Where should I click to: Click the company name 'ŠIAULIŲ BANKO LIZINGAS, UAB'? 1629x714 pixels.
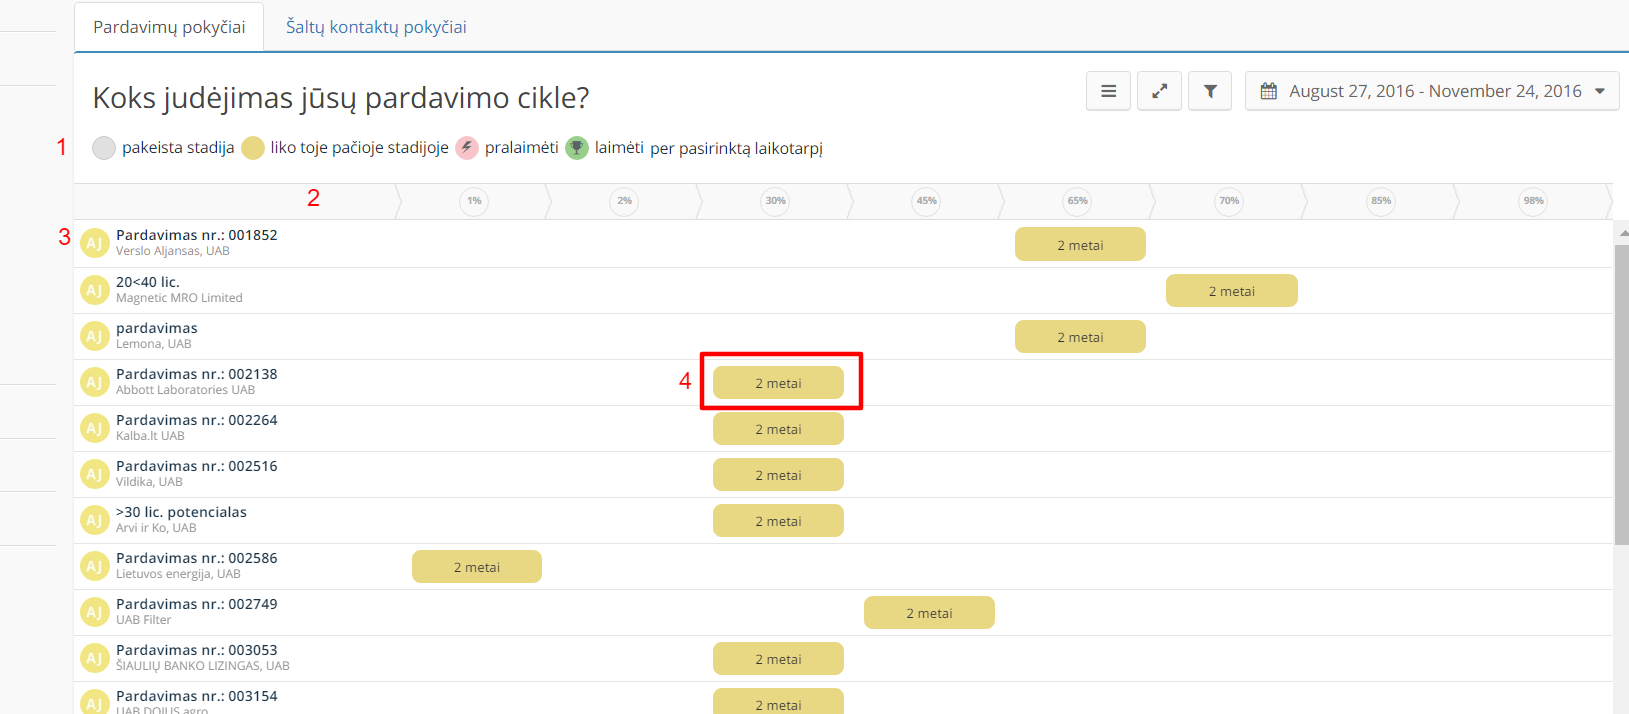[x=203, y=666]
